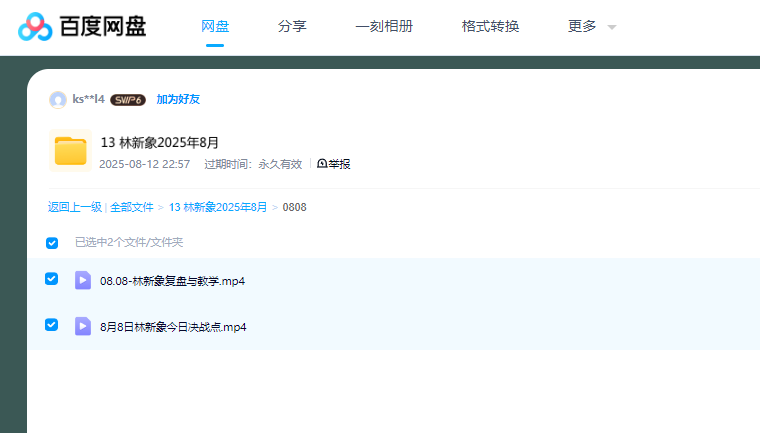760x433 pixels.
Task: Toggle the select-all files checkbox
Action: pos(52,243)
